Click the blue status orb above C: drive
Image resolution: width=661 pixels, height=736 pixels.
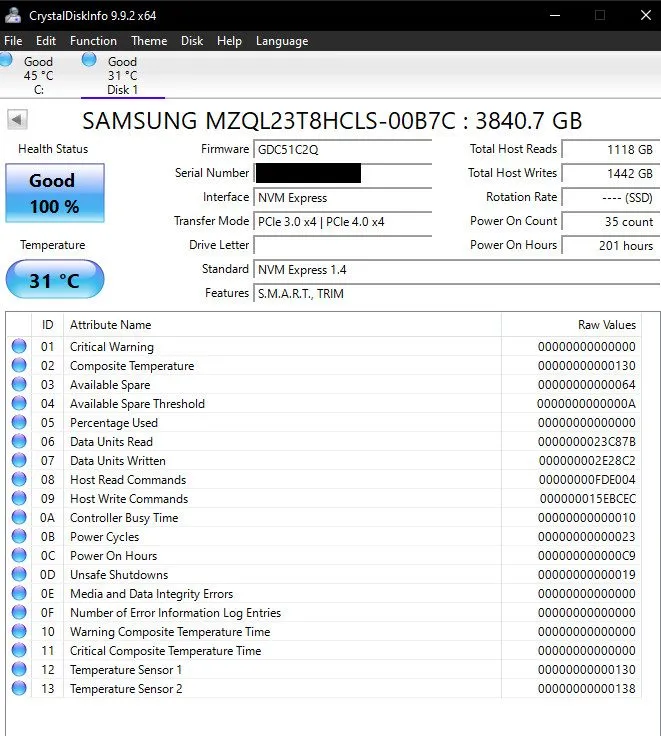point(6,60)
